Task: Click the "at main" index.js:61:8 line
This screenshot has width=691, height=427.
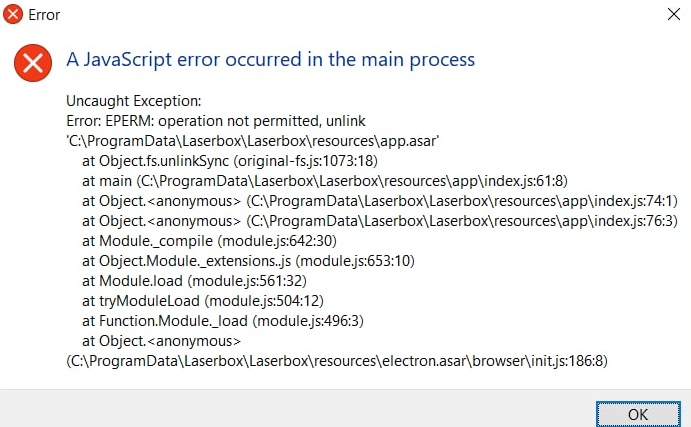Action: click(325, 181)
